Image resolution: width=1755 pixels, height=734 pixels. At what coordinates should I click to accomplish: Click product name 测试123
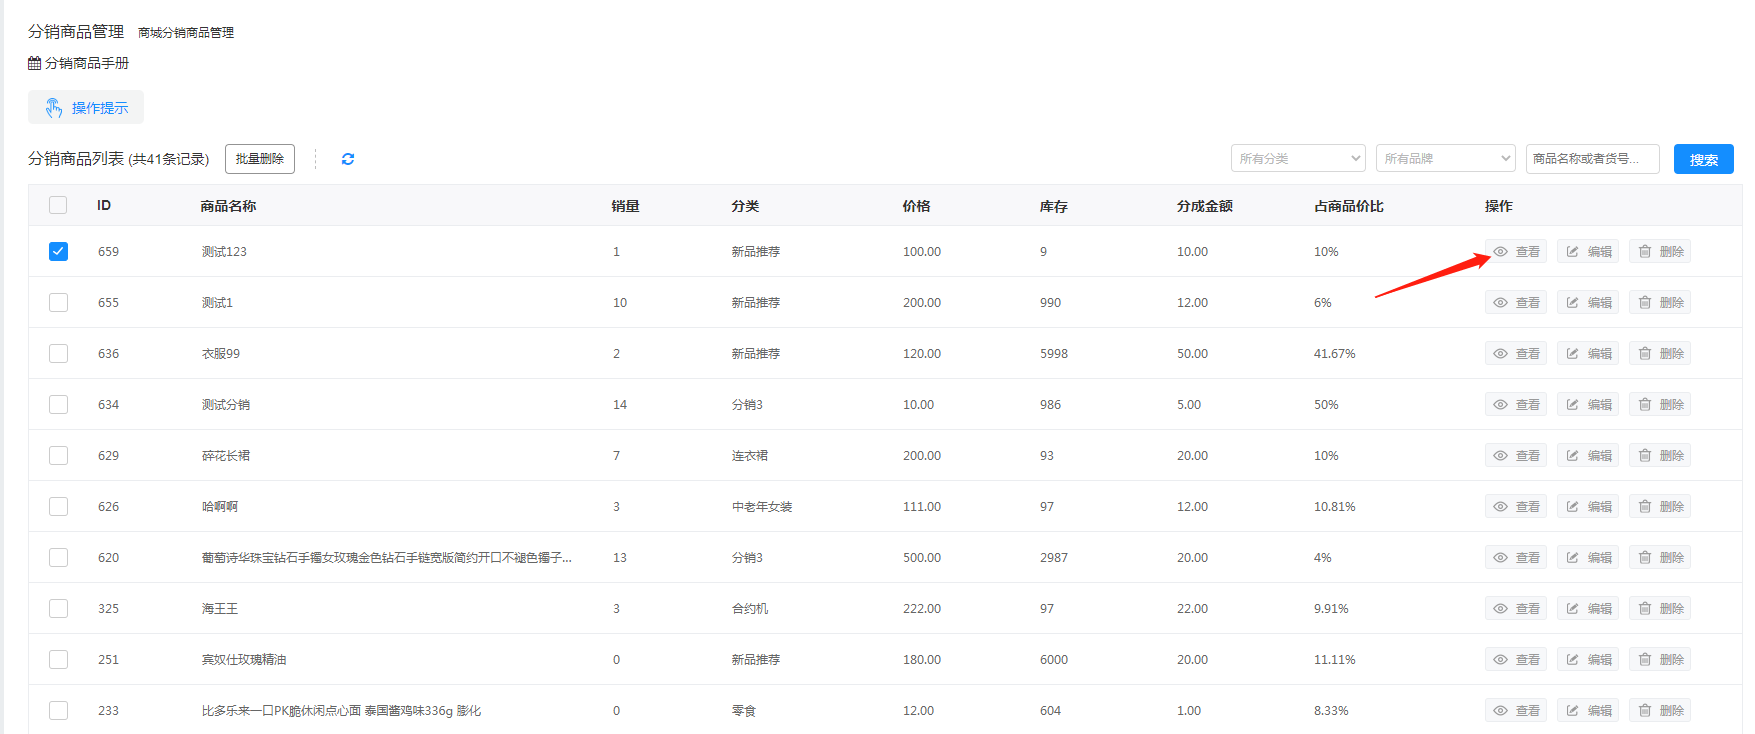[x=224, y=251]
